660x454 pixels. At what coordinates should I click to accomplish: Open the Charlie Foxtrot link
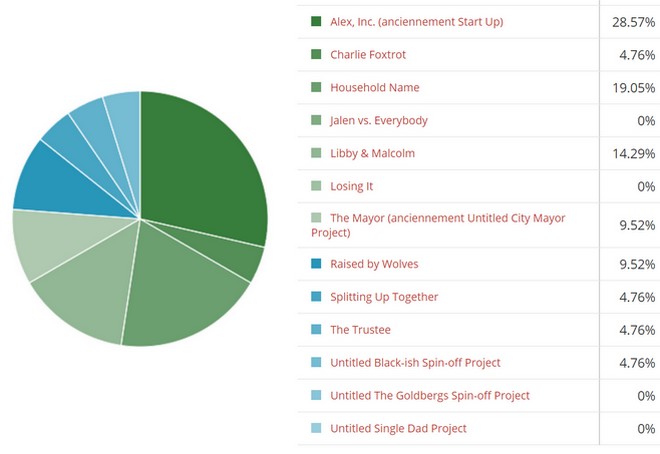367,54
